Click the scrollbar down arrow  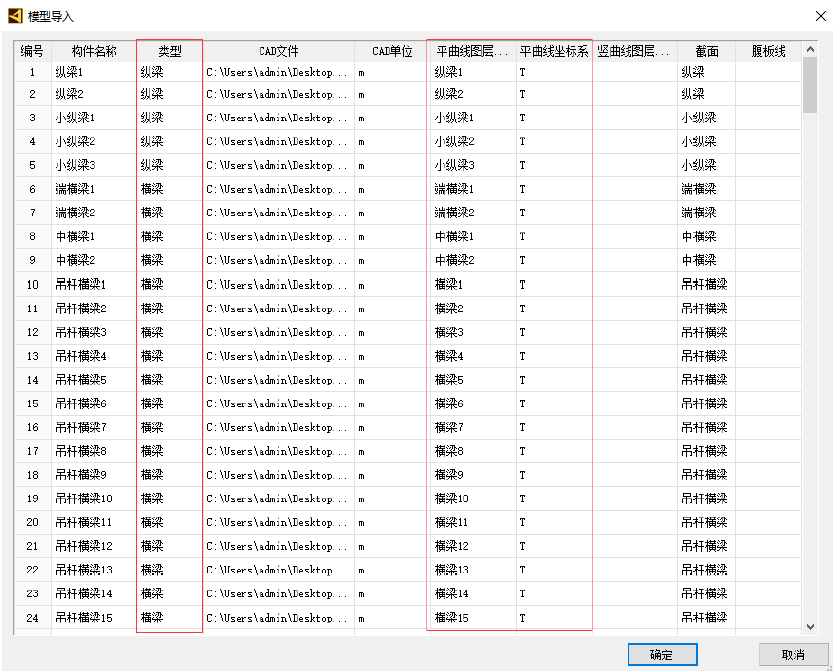810,627
